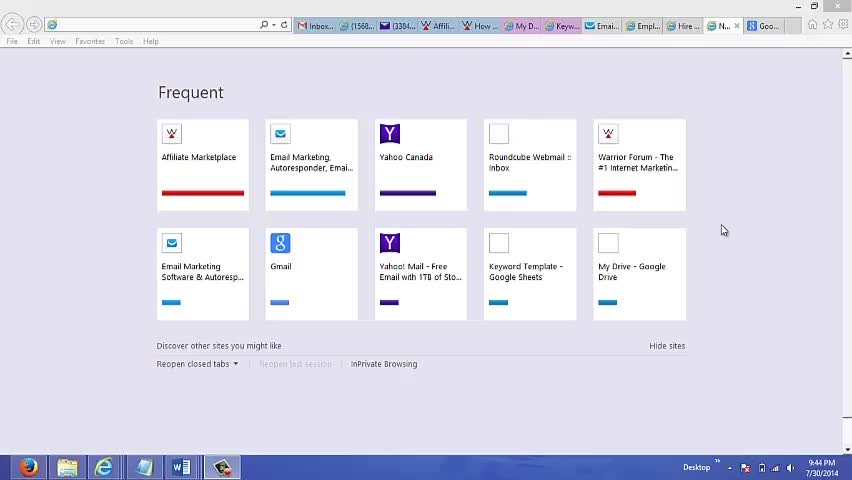Open the volume speaker icon
This screenshot has width=852, height=480.
coord(791,468)
